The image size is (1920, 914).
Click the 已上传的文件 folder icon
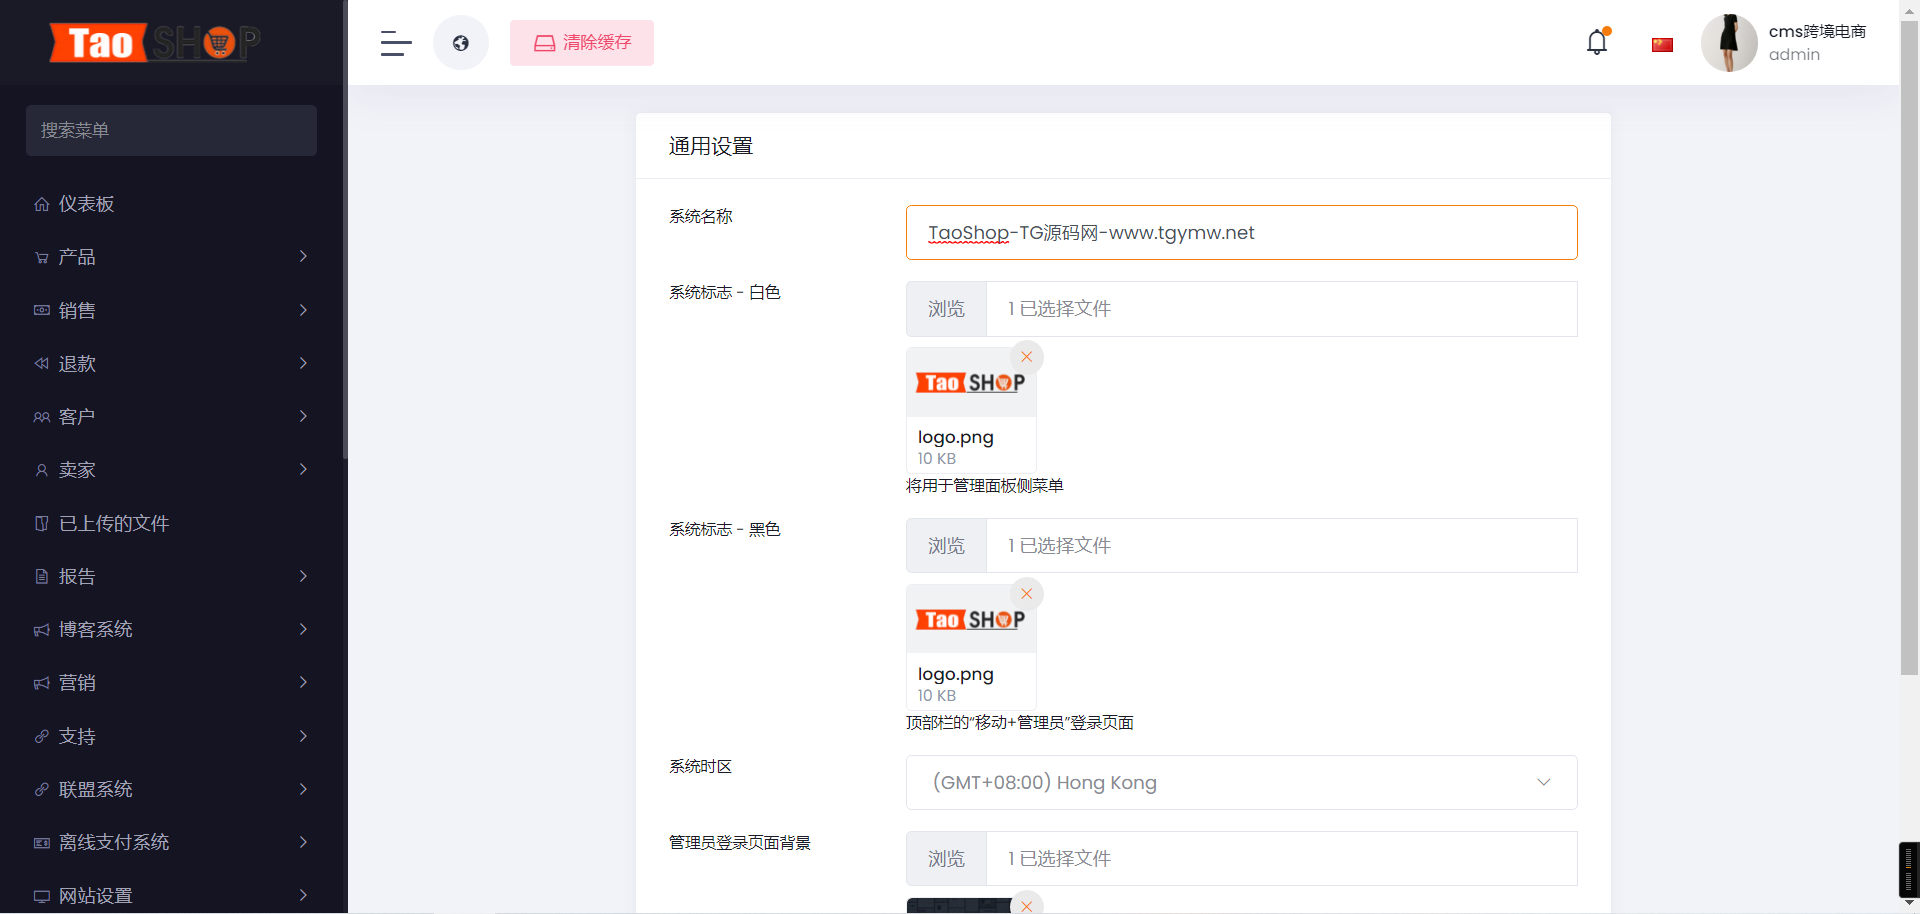[x=41, y=523]
